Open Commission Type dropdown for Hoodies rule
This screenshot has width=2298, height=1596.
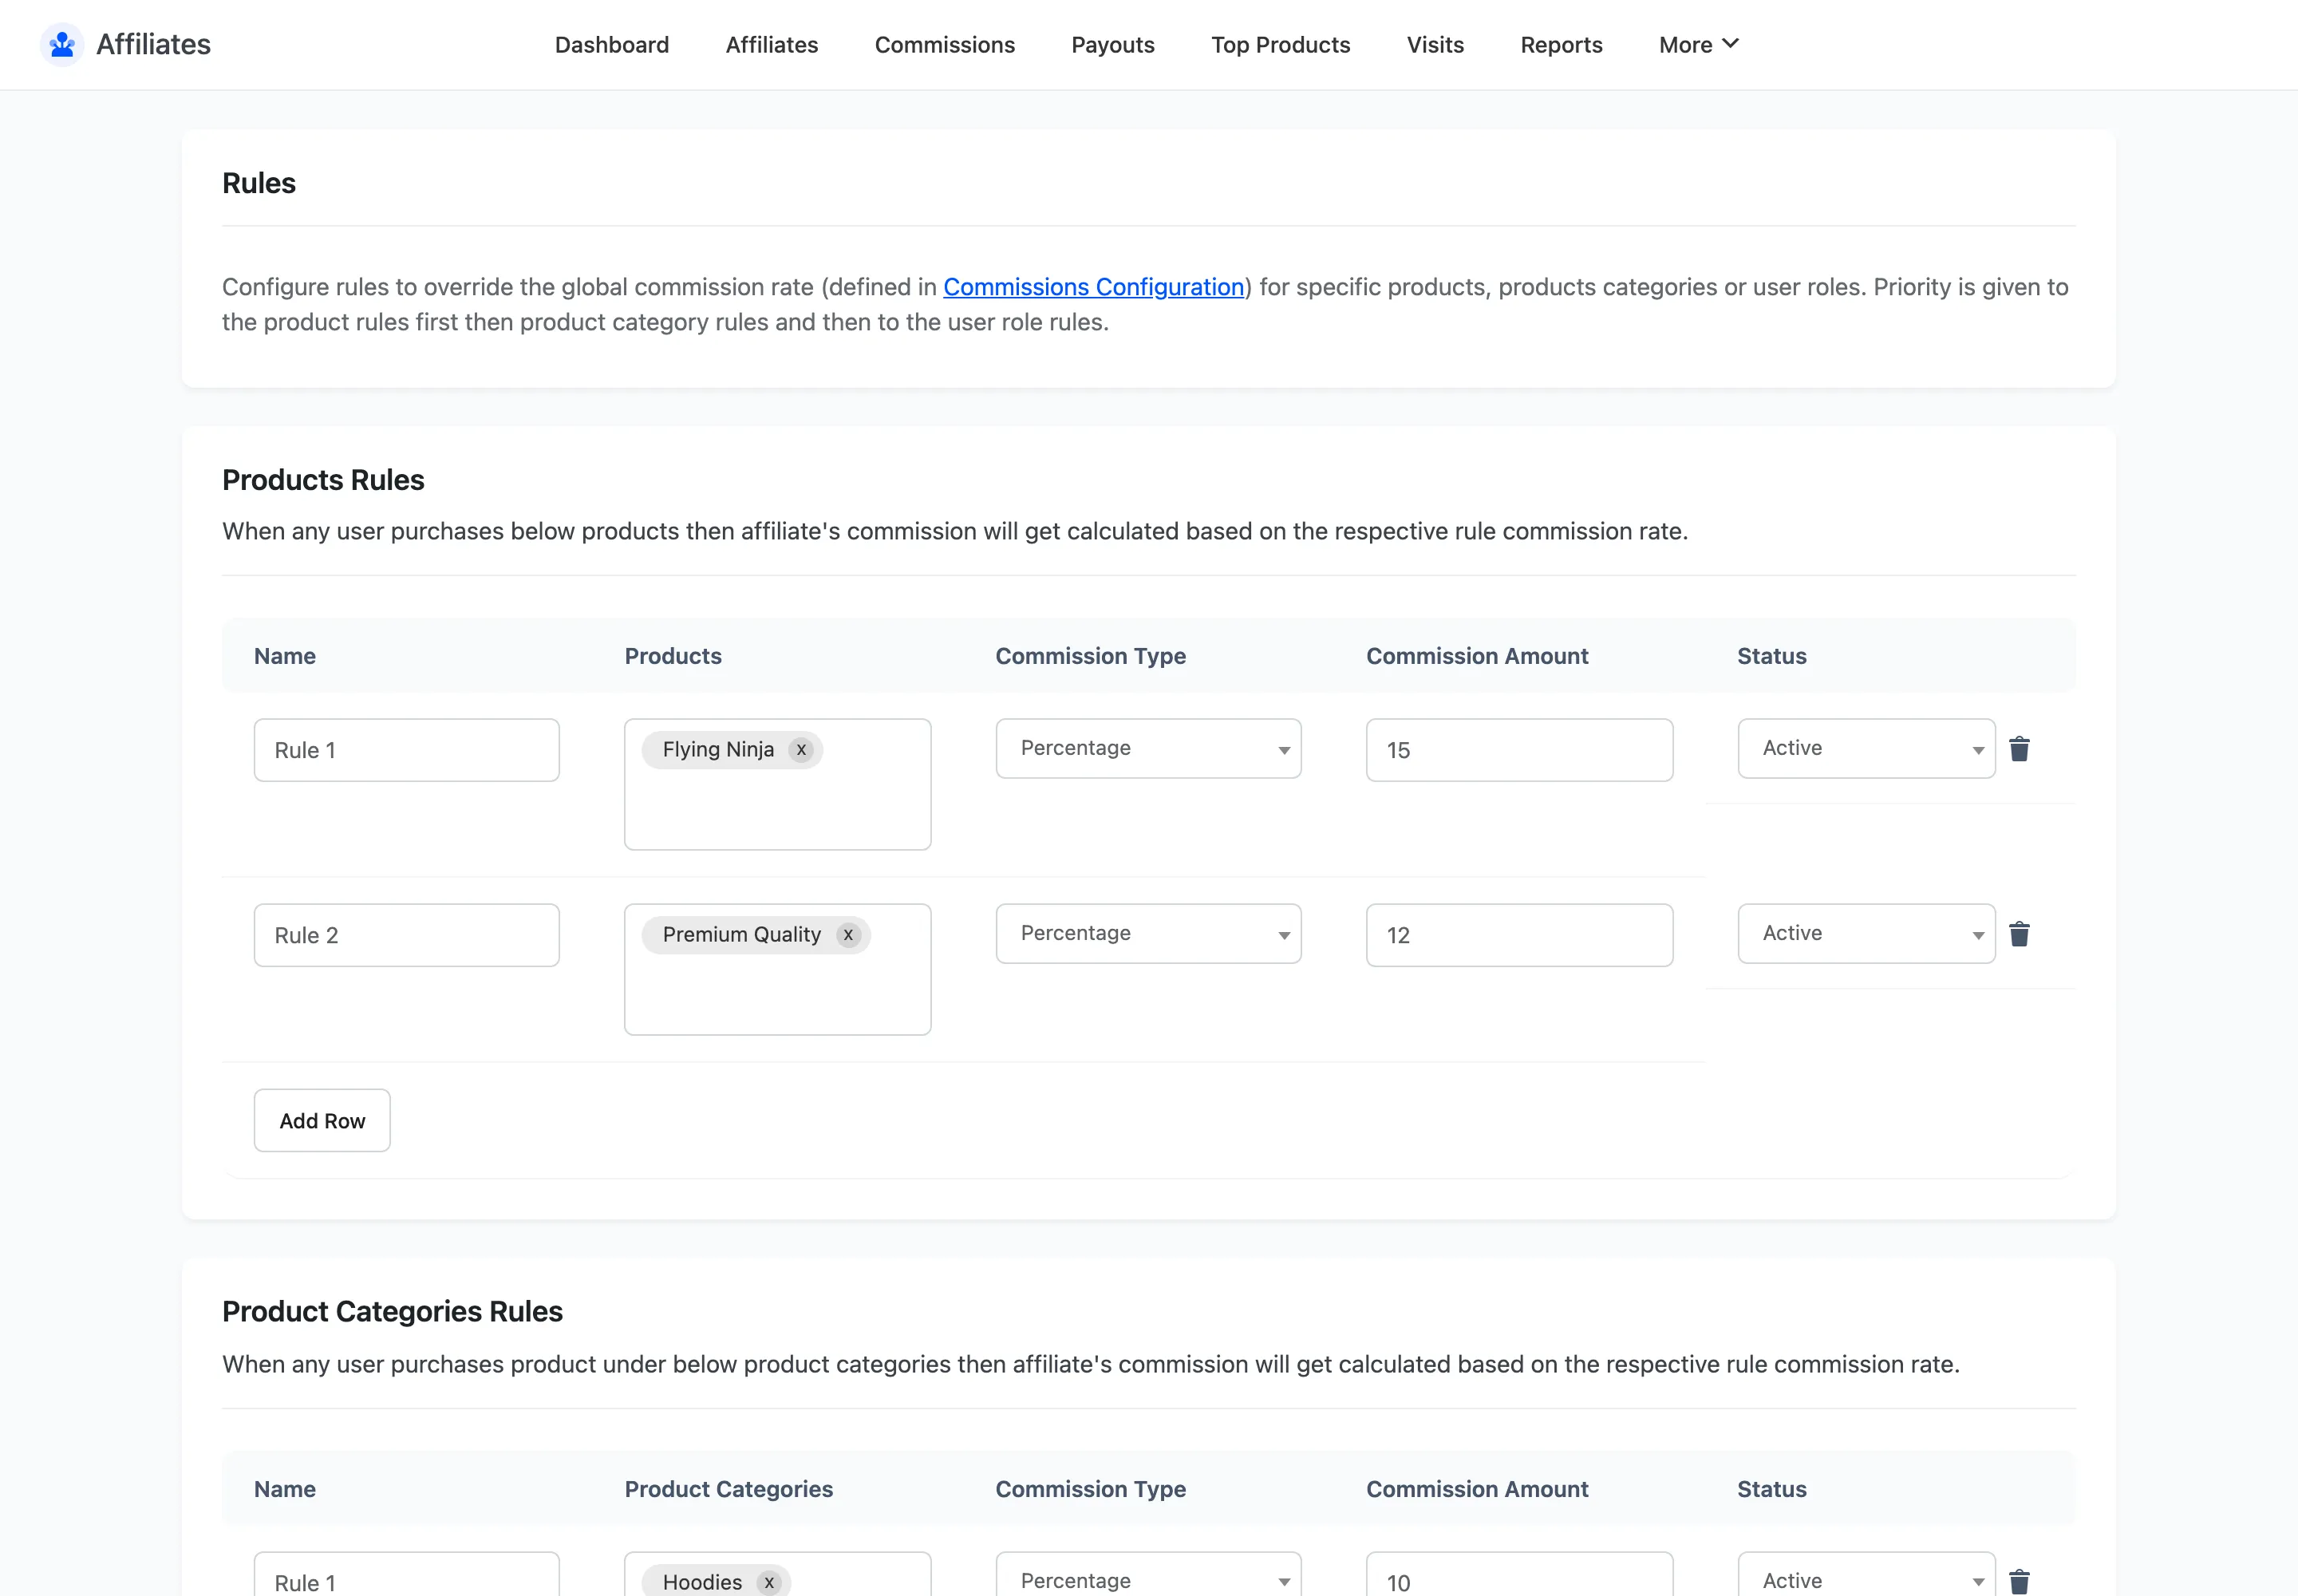tap(1148, 1575)
